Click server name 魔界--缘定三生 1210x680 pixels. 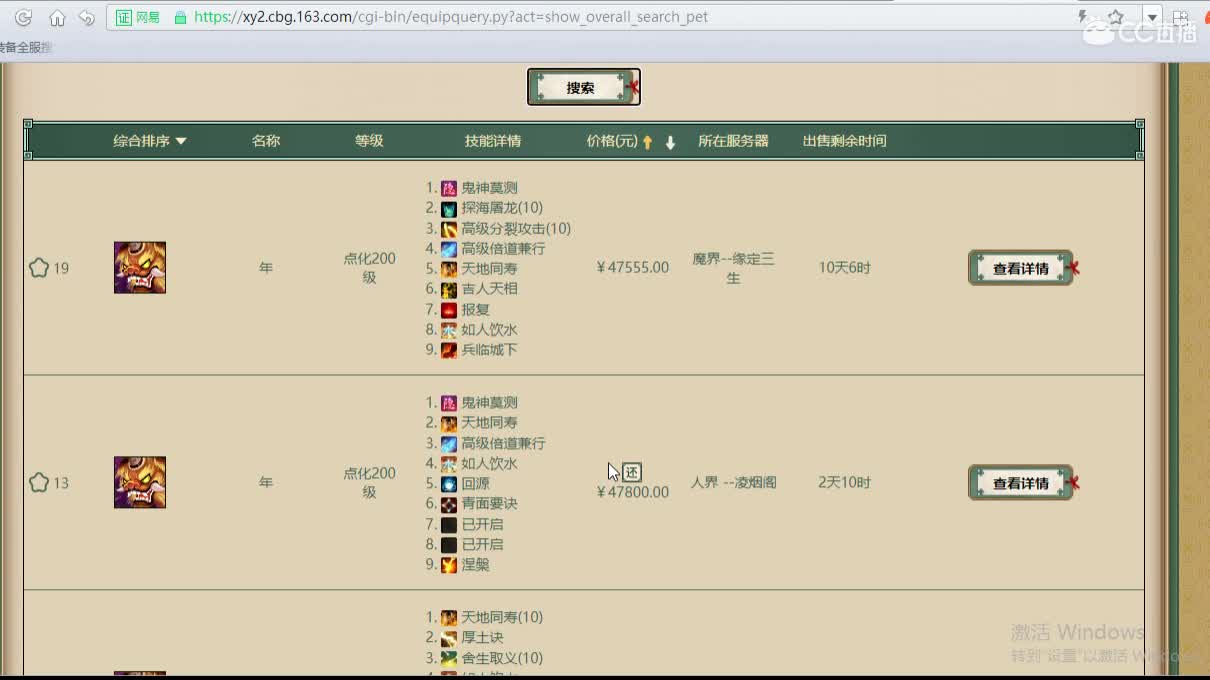tap(733, 268)
